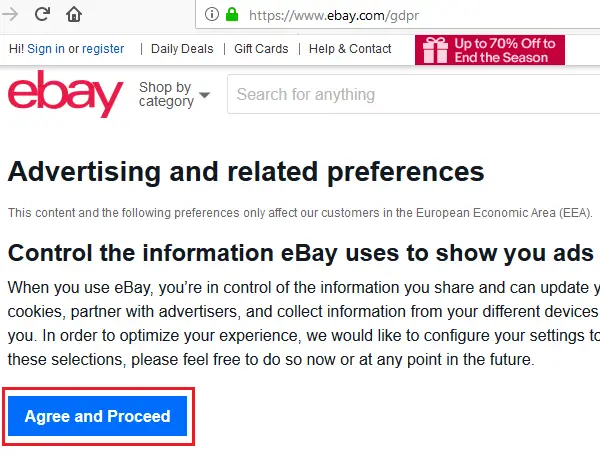Open Help & Contact
Screen dimensions: 600x462
350,49
